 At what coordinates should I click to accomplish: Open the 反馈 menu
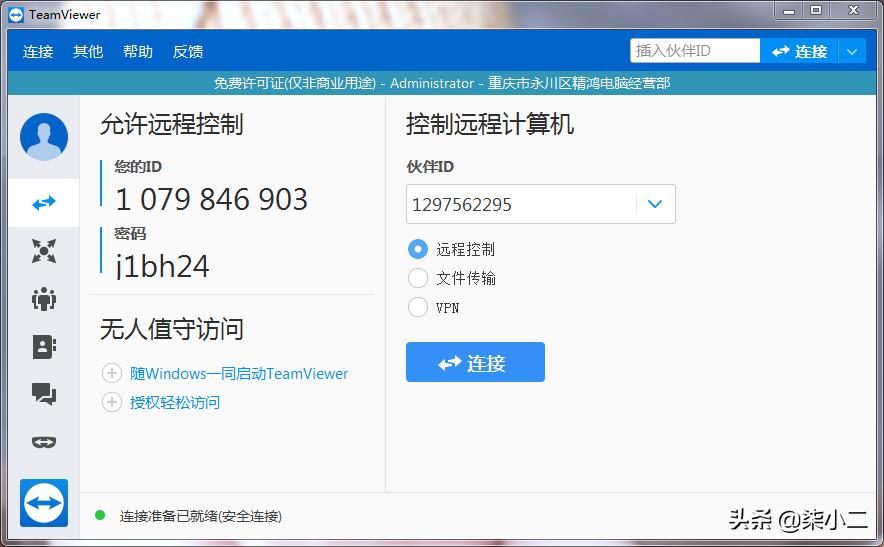[x=188, y=51]
